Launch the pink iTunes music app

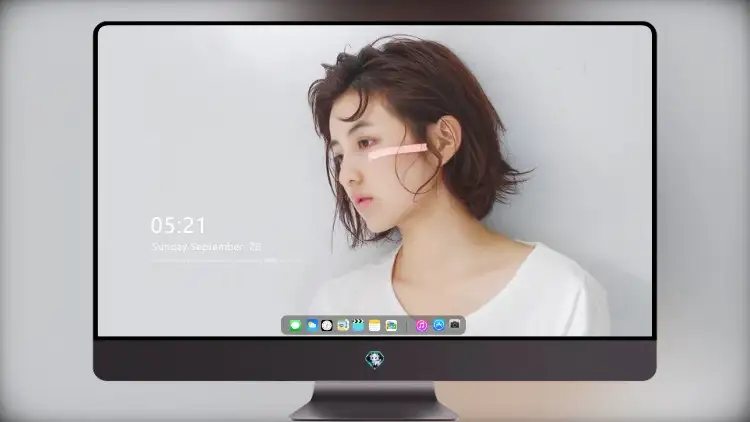click(x=421, y=325)
